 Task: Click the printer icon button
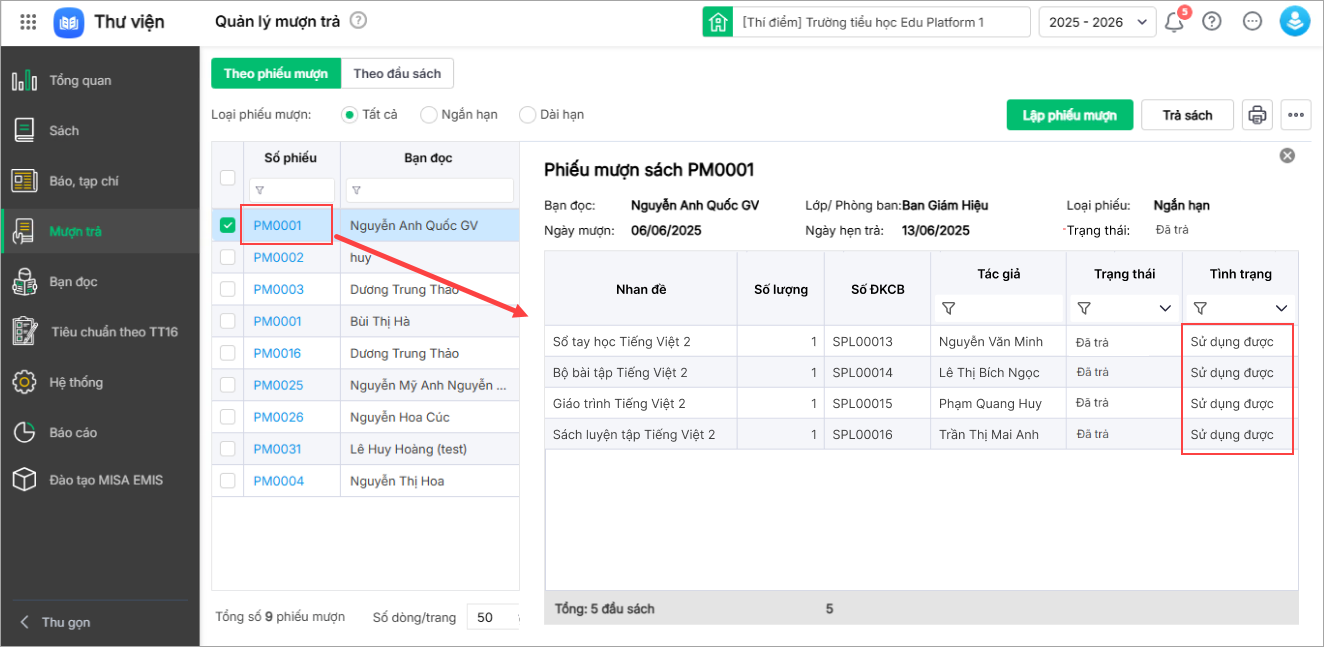click(x=1257, y=115)
